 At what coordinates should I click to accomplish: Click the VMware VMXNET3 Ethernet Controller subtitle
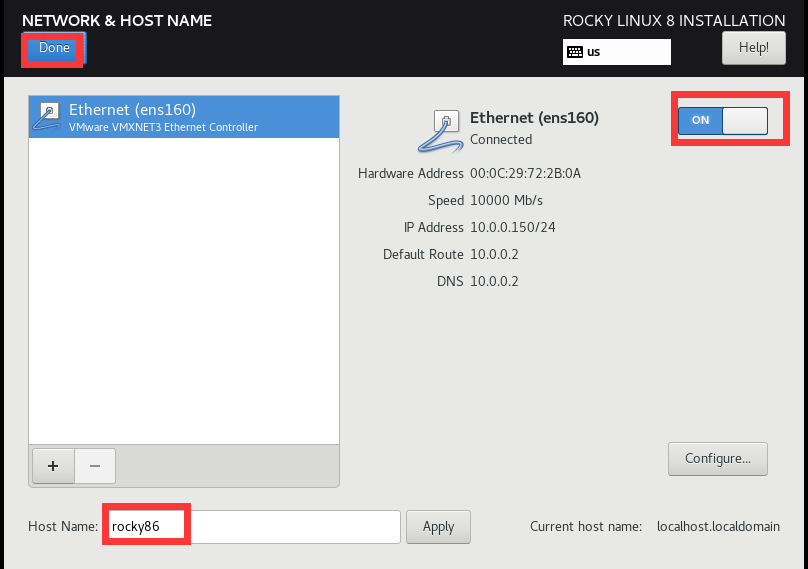click(163, 127)
